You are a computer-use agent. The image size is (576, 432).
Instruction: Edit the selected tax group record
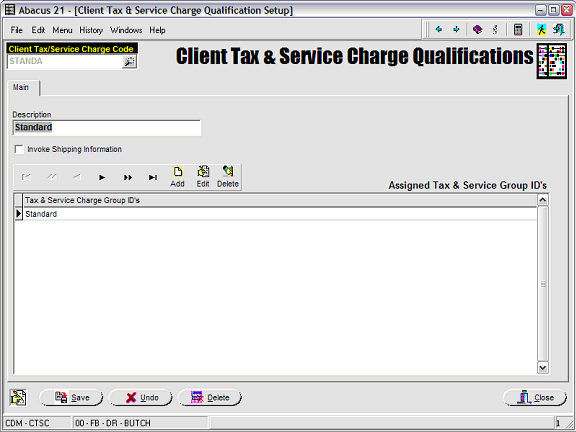click(x=203, y=177)
